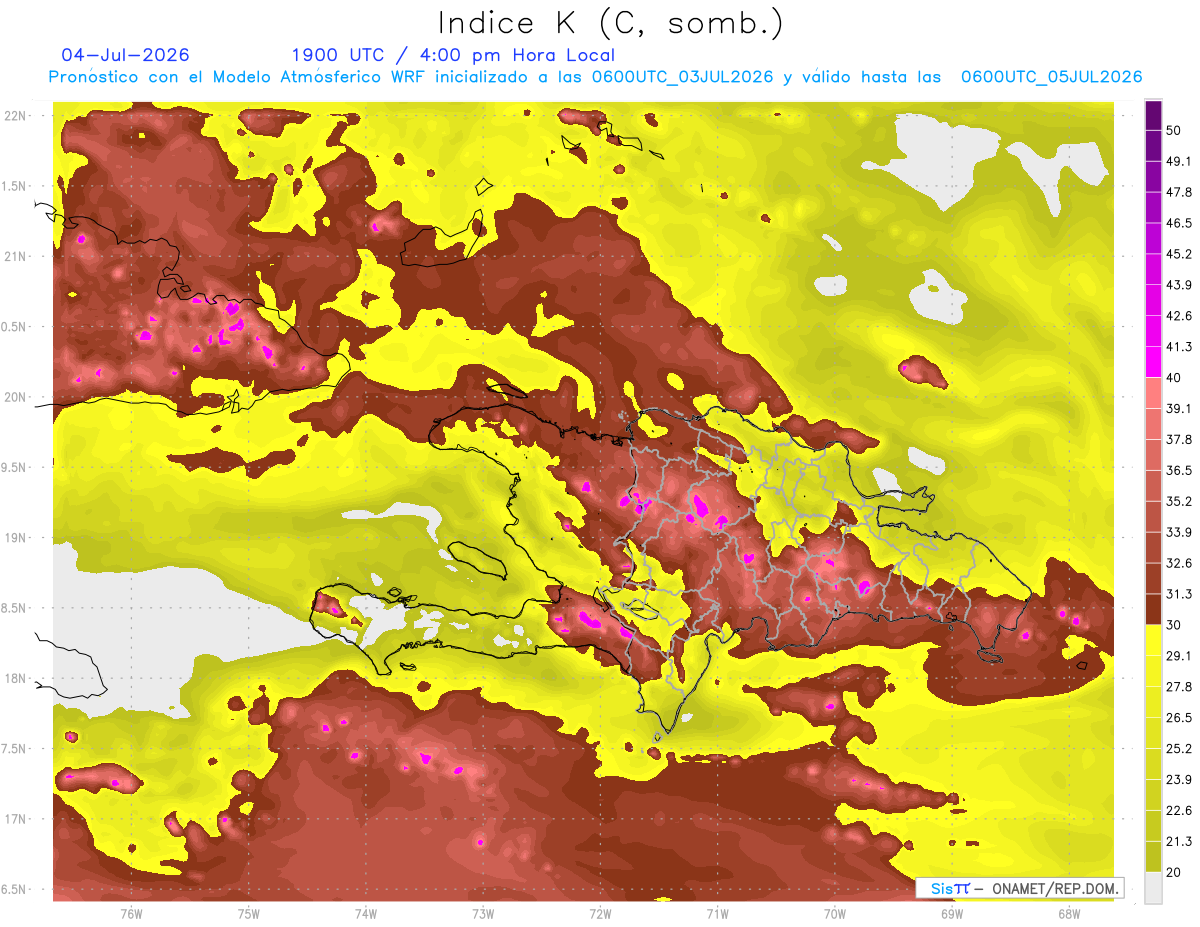Click the longitude label "76W"

point(131,914)
